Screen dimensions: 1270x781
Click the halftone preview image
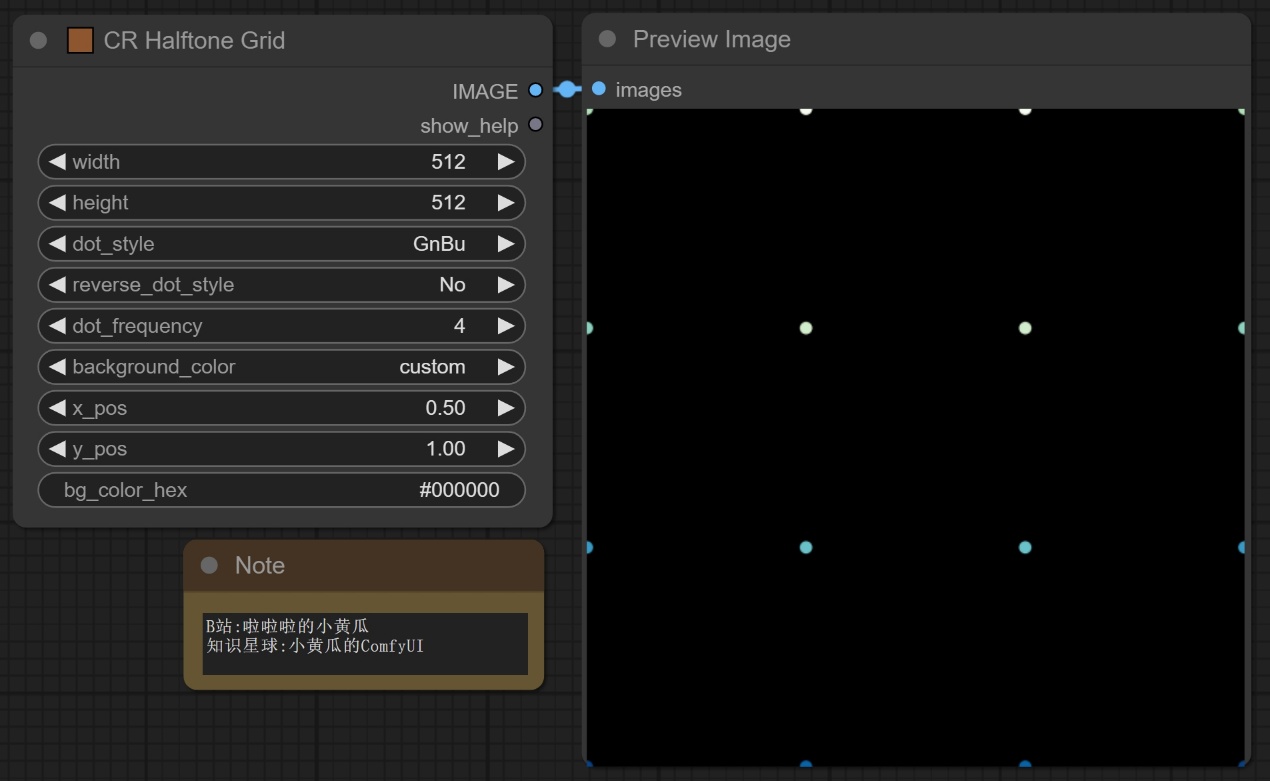coord(915,437)
